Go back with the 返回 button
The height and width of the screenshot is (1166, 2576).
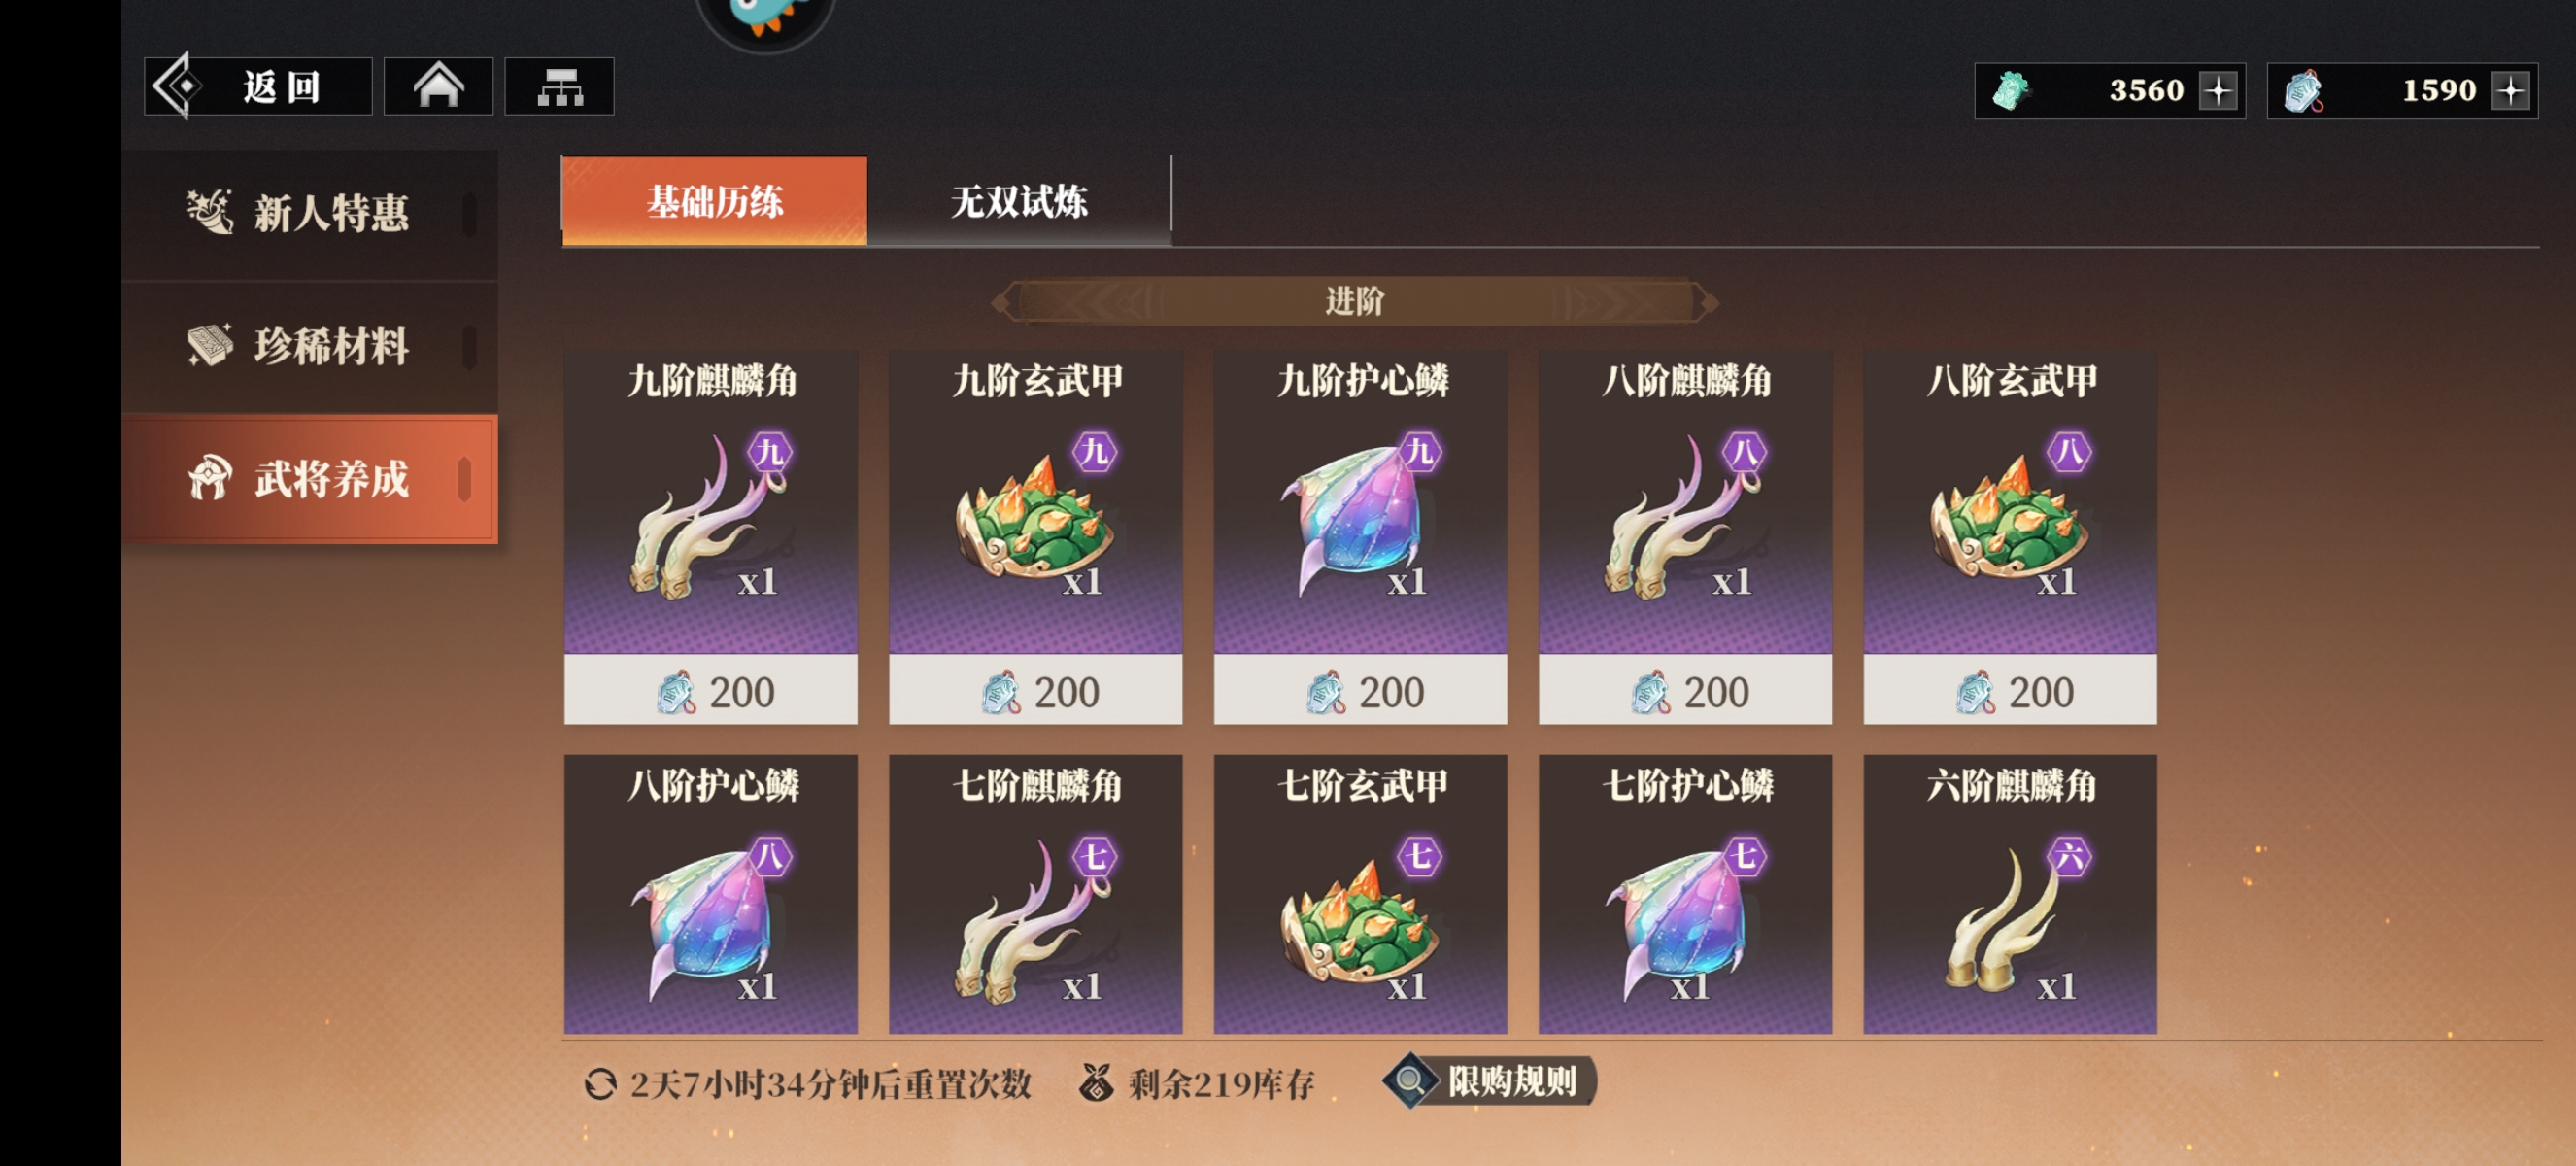[258, 87]
